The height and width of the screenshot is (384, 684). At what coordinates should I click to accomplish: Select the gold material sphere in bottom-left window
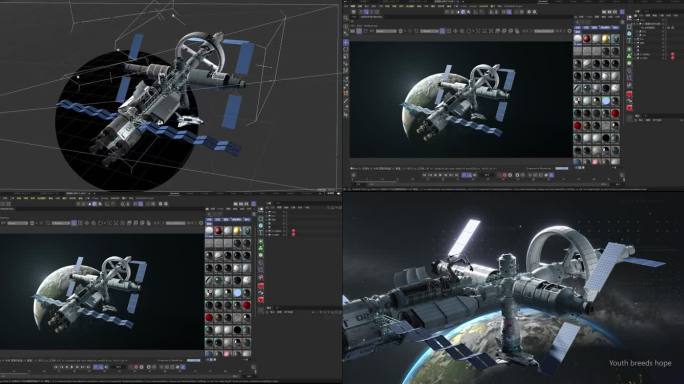pyautogui.click(x=237, y=230)
